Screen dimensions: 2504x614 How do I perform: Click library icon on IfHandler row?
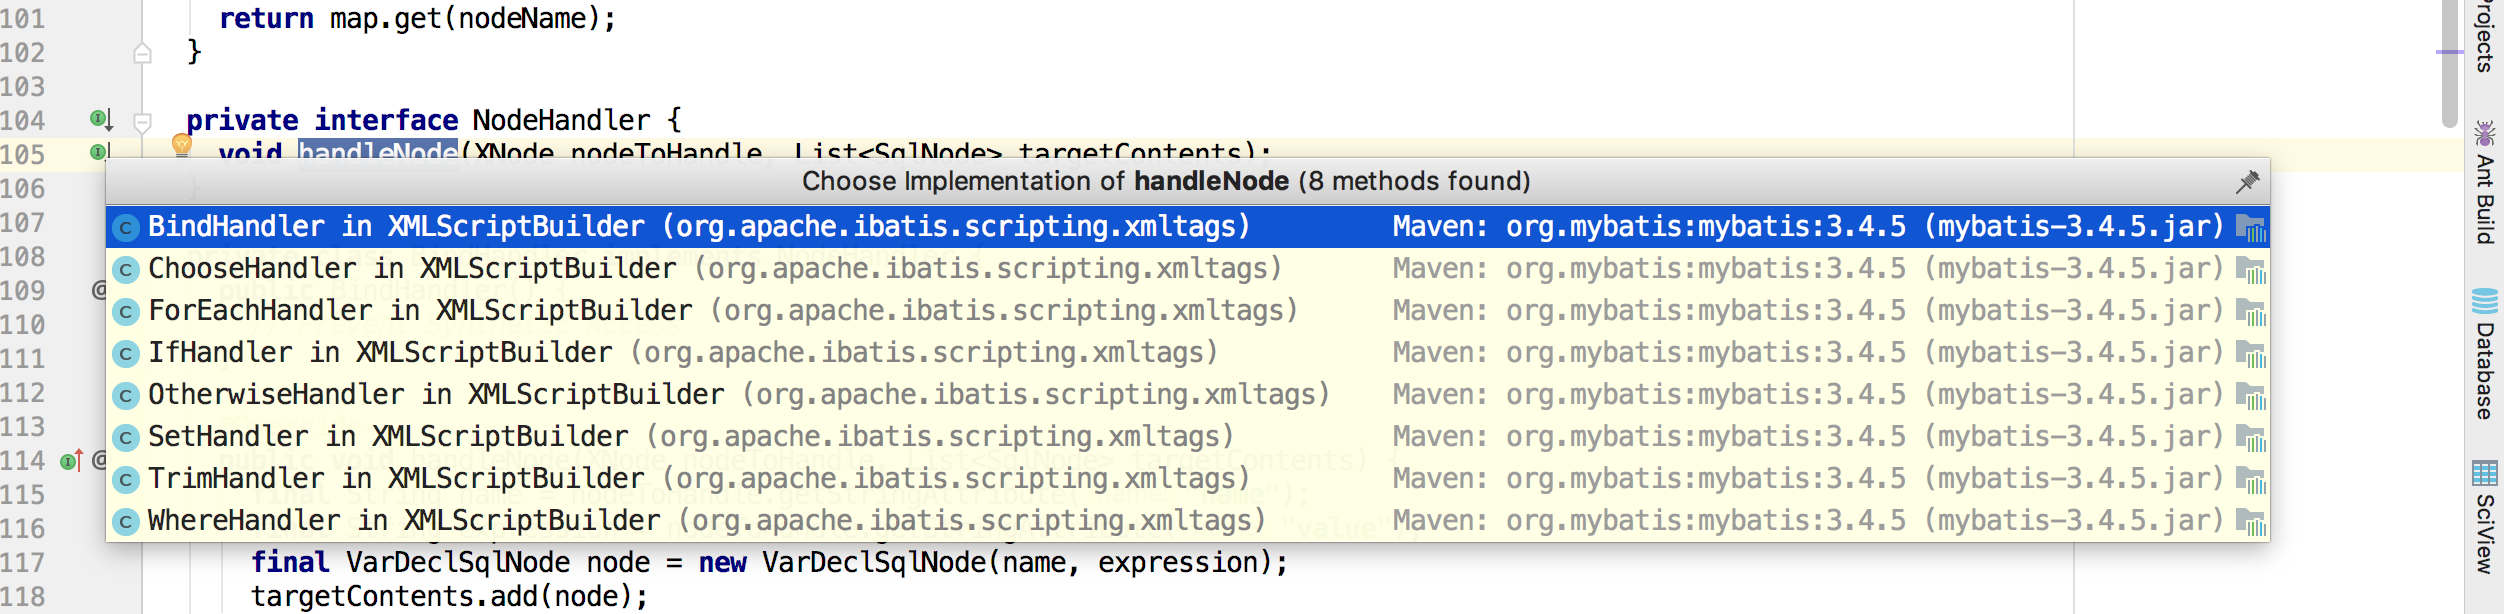pyautogui.click(x=2250, y=354)
